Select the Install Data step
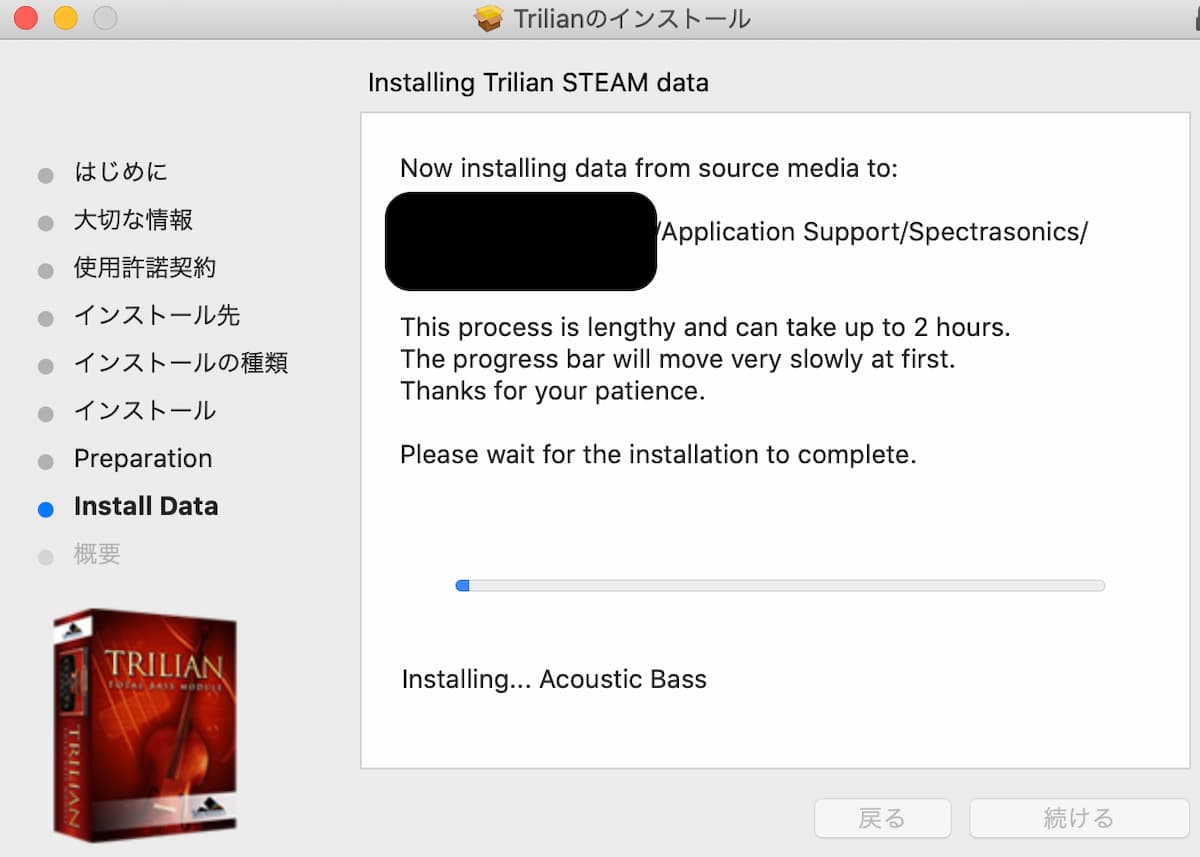This screenshot has height=857, width=1200. tap(146, 506)
